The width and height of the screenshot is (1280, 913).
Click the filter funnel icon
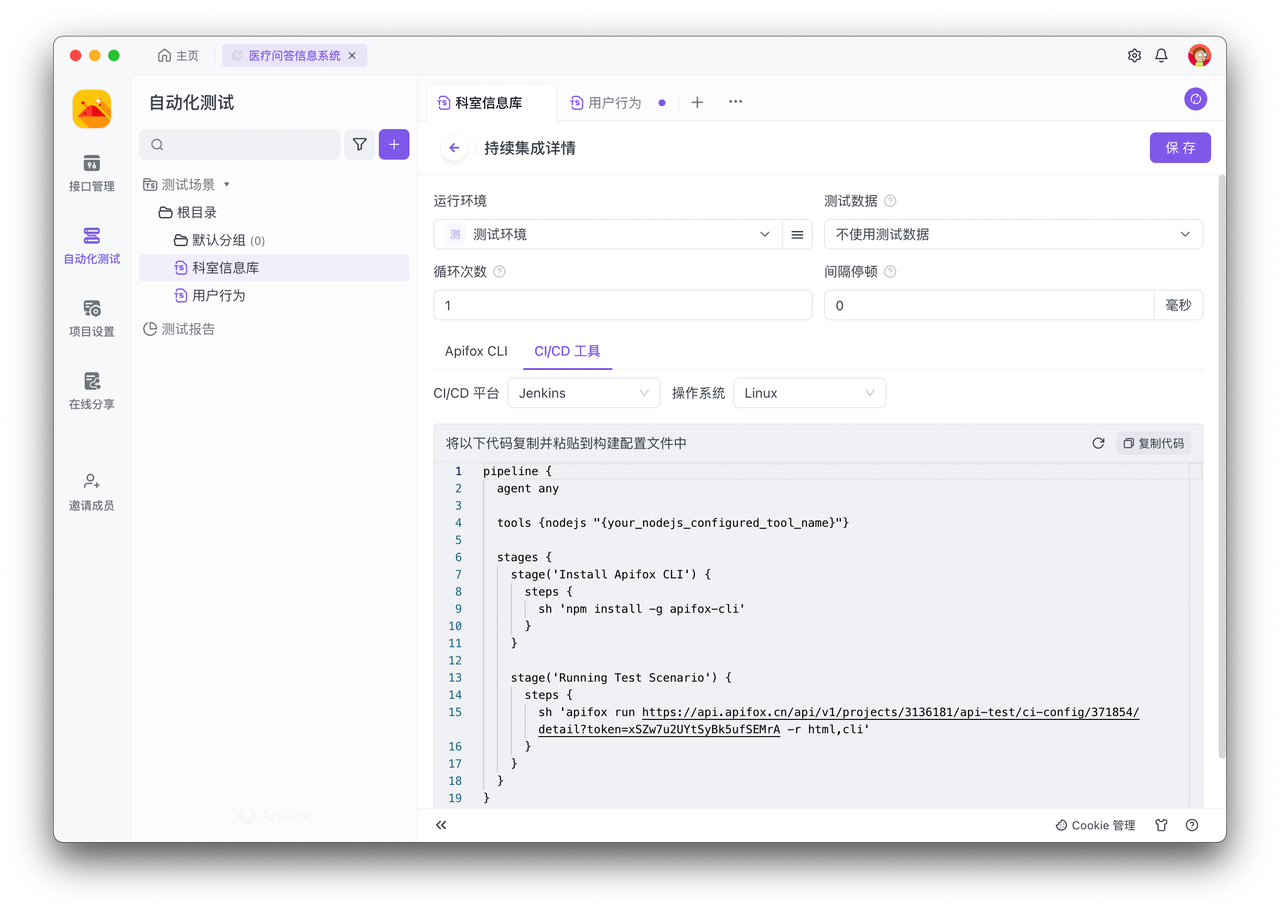(359, 145)
